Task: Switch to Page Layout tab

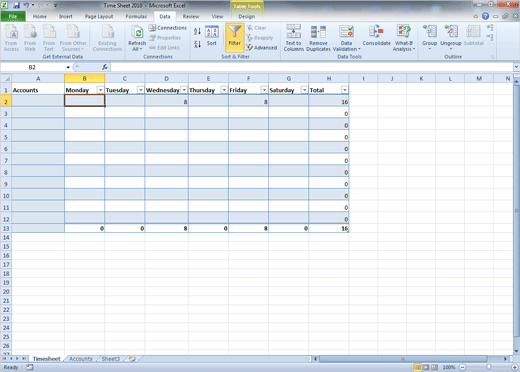Action: point(99,16)
